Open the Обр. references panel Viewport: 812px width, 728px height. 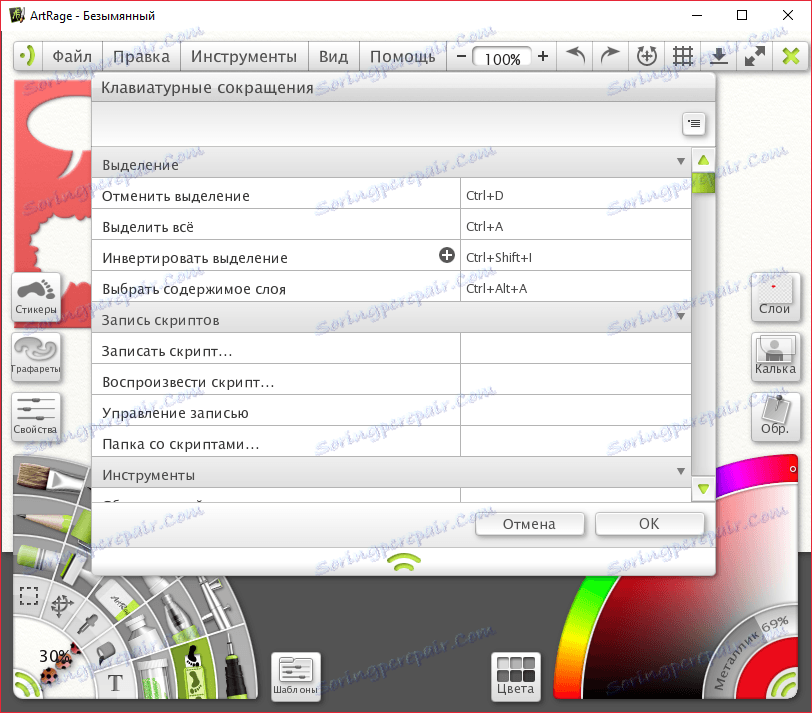pyautogui.click(x=775, y=417)
